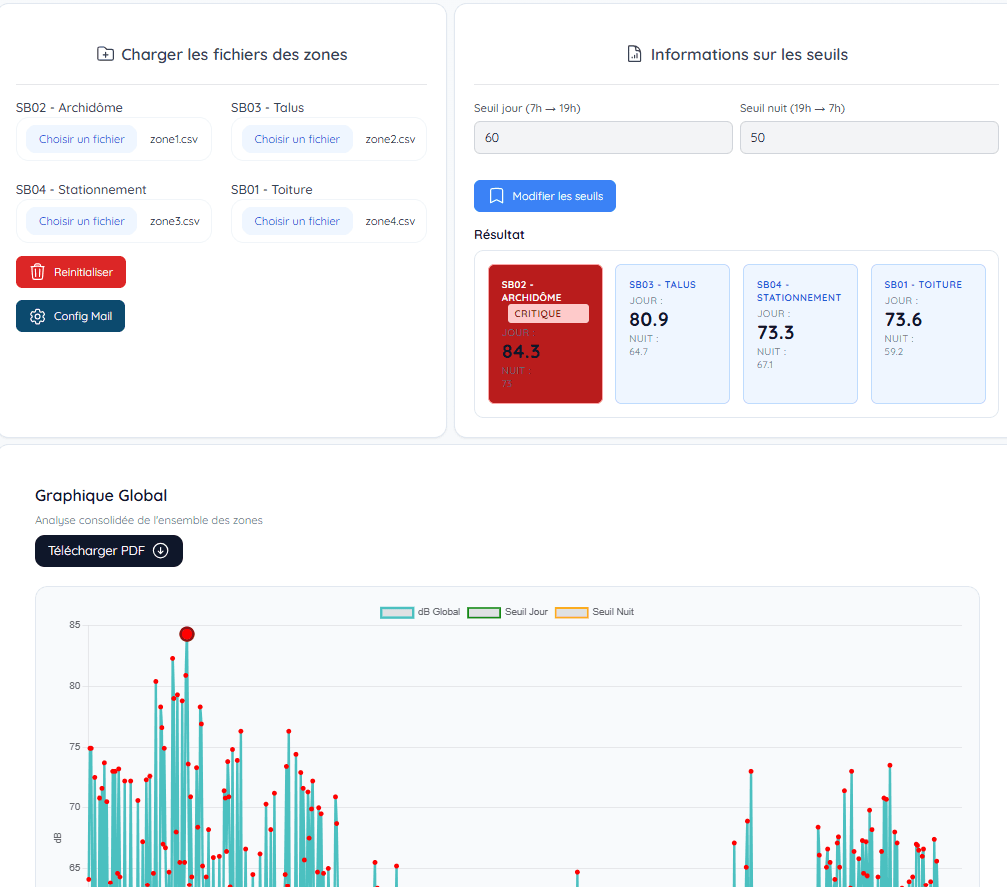The height and width of the screenshot is (887, 1007).
Task: Click the 84.3 day value on Archidôme
Action: click(521, 351)
